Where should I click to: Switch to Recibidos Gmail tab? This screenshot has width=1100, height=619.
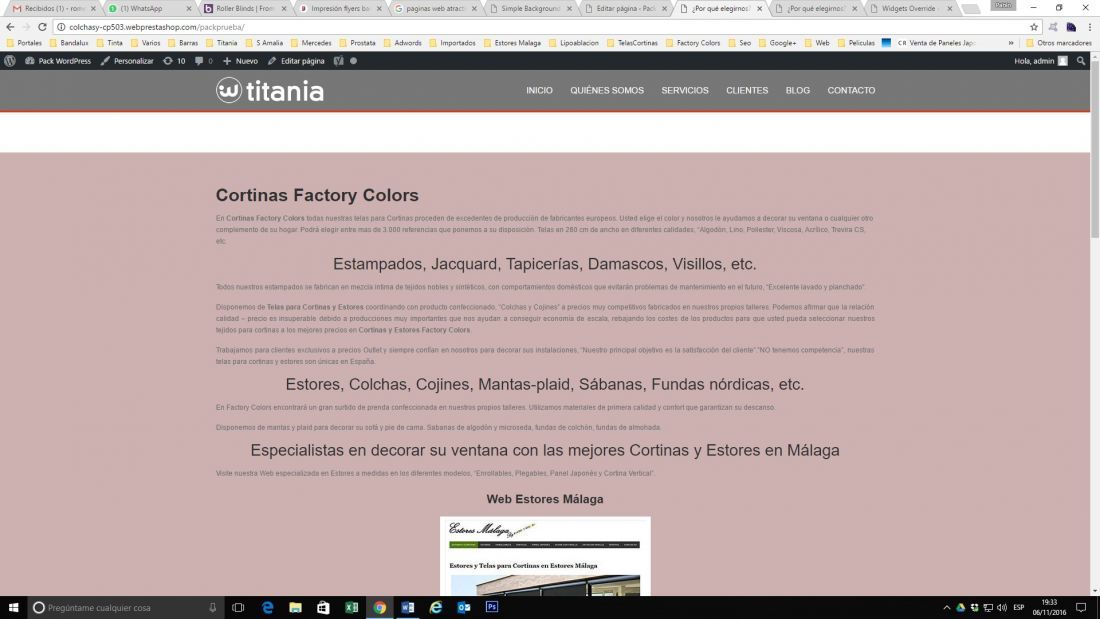pyautogui.click(x=53, y=8)
